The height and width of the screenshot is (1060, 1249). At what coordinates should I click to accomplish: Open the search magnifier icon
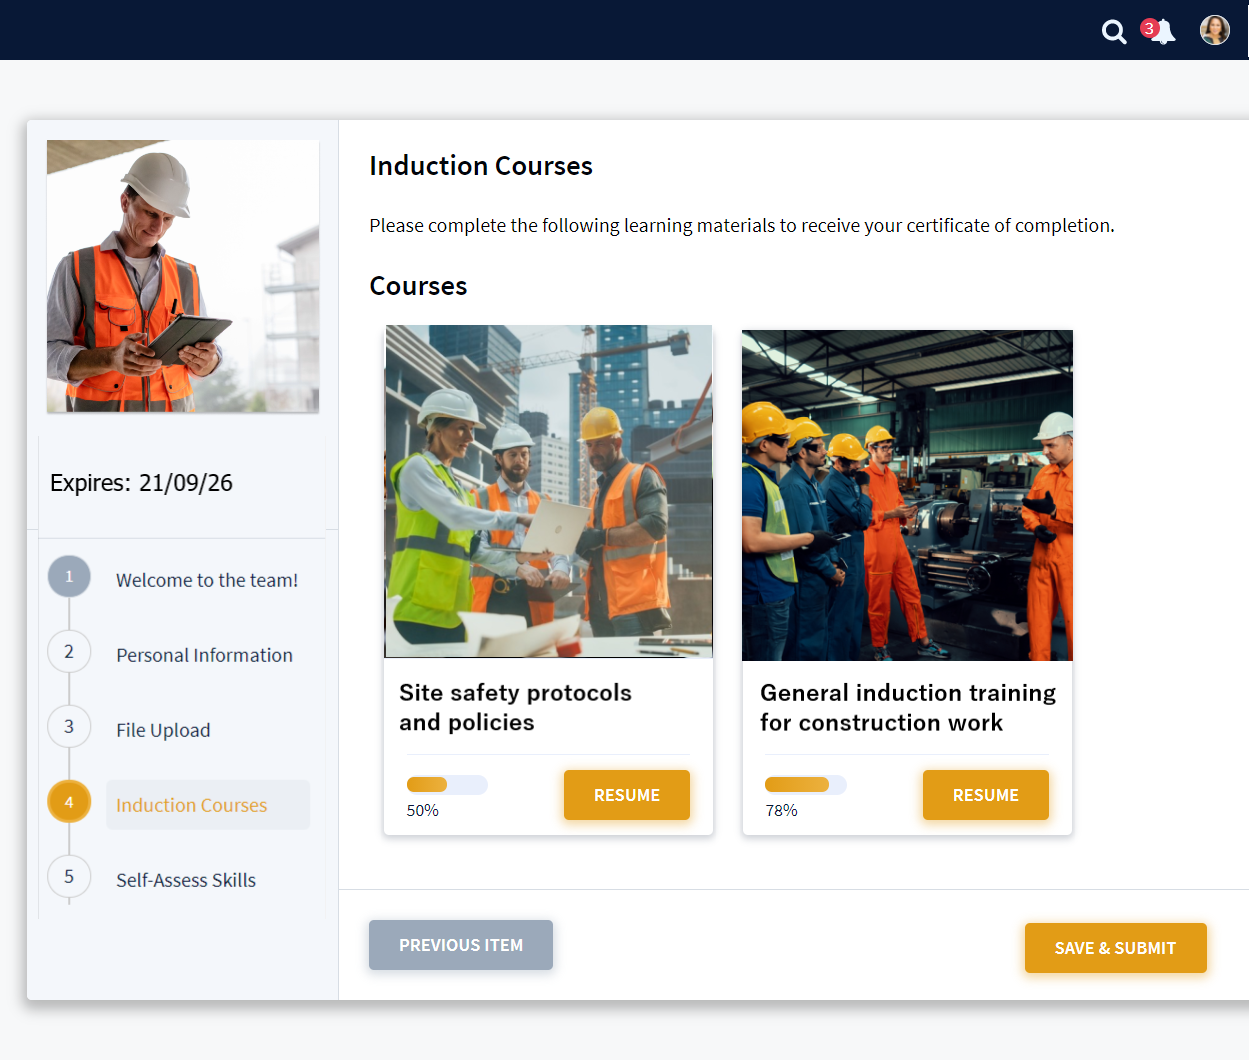[1114, 32]
